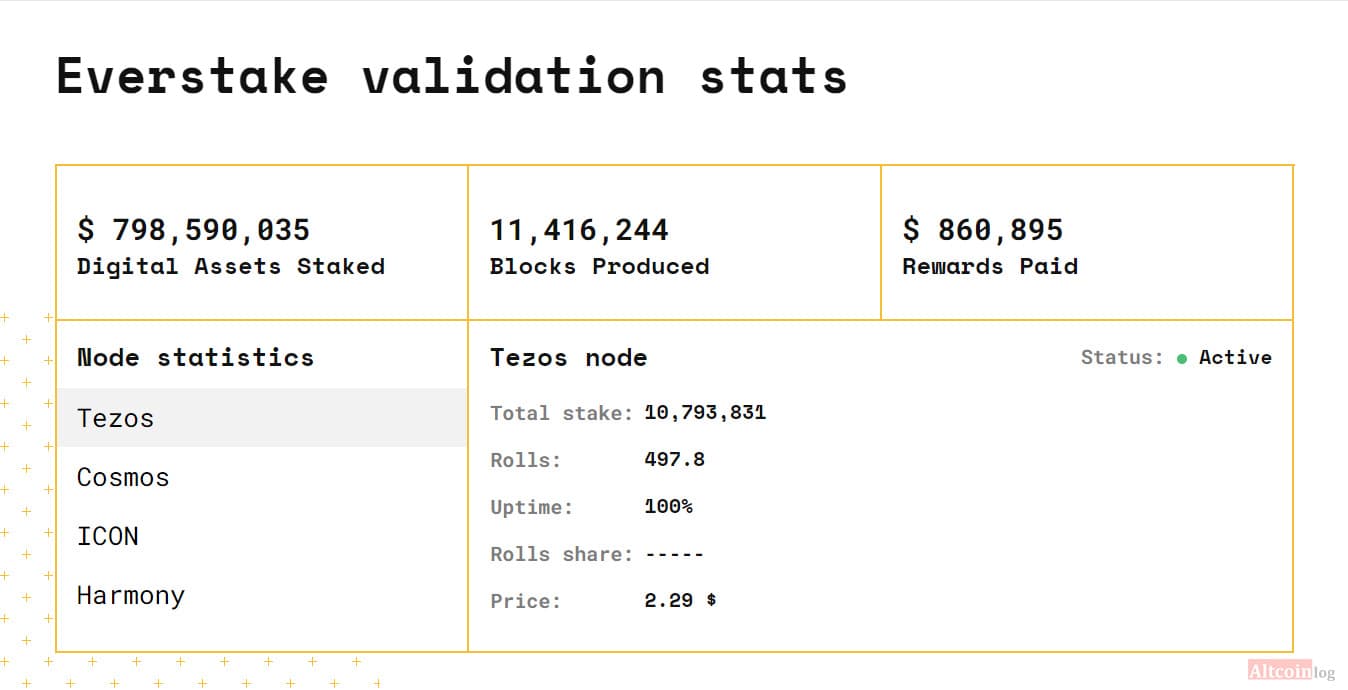Image resolution: width=1348 pixels, height=690 pixels.
Task: Click the uptime value 100%
Action: point(669,506)
